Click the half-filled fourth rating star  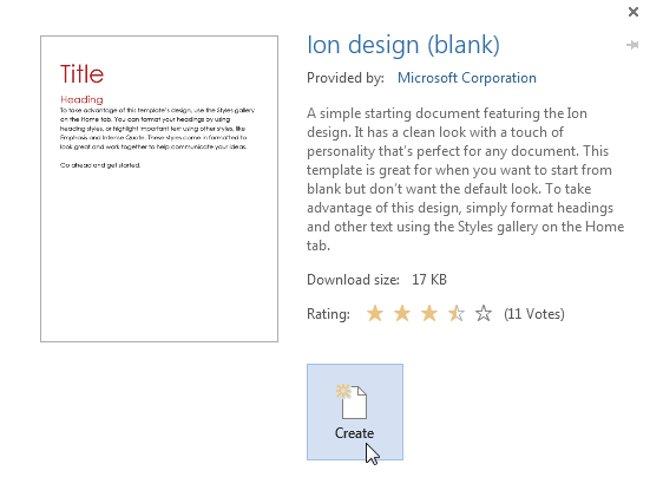point(456,314)
